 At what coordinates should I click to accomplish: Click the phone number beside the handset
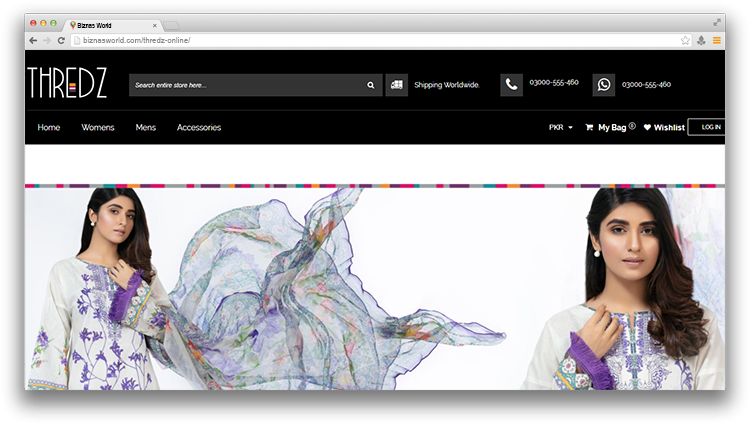coord(554,82)
